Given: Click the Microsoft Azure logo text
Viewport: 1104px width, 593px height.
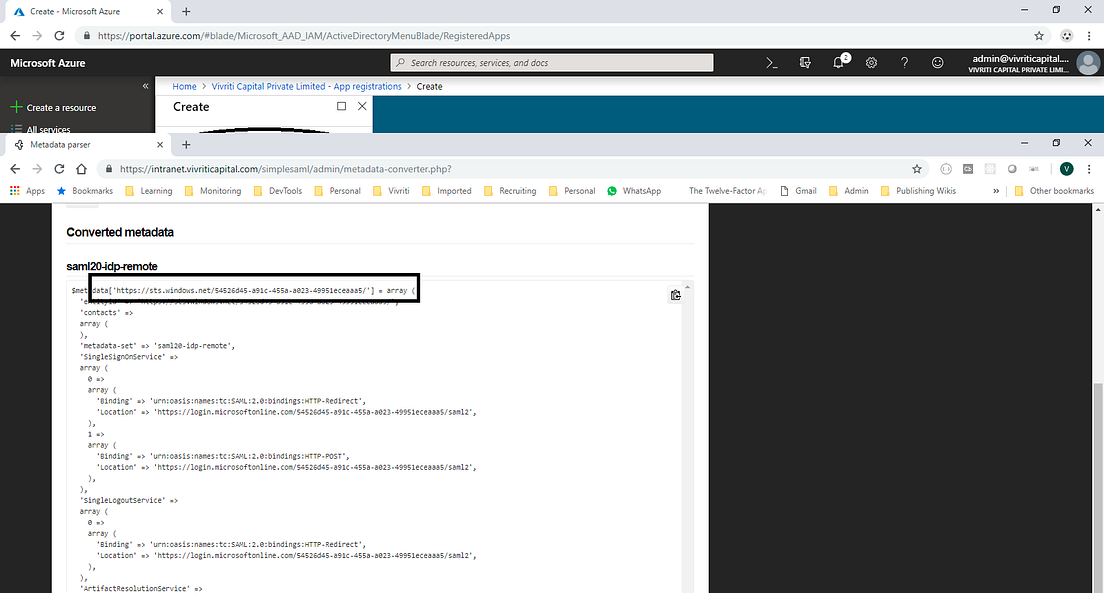Looking at the screenshot, I should point(48,63).
